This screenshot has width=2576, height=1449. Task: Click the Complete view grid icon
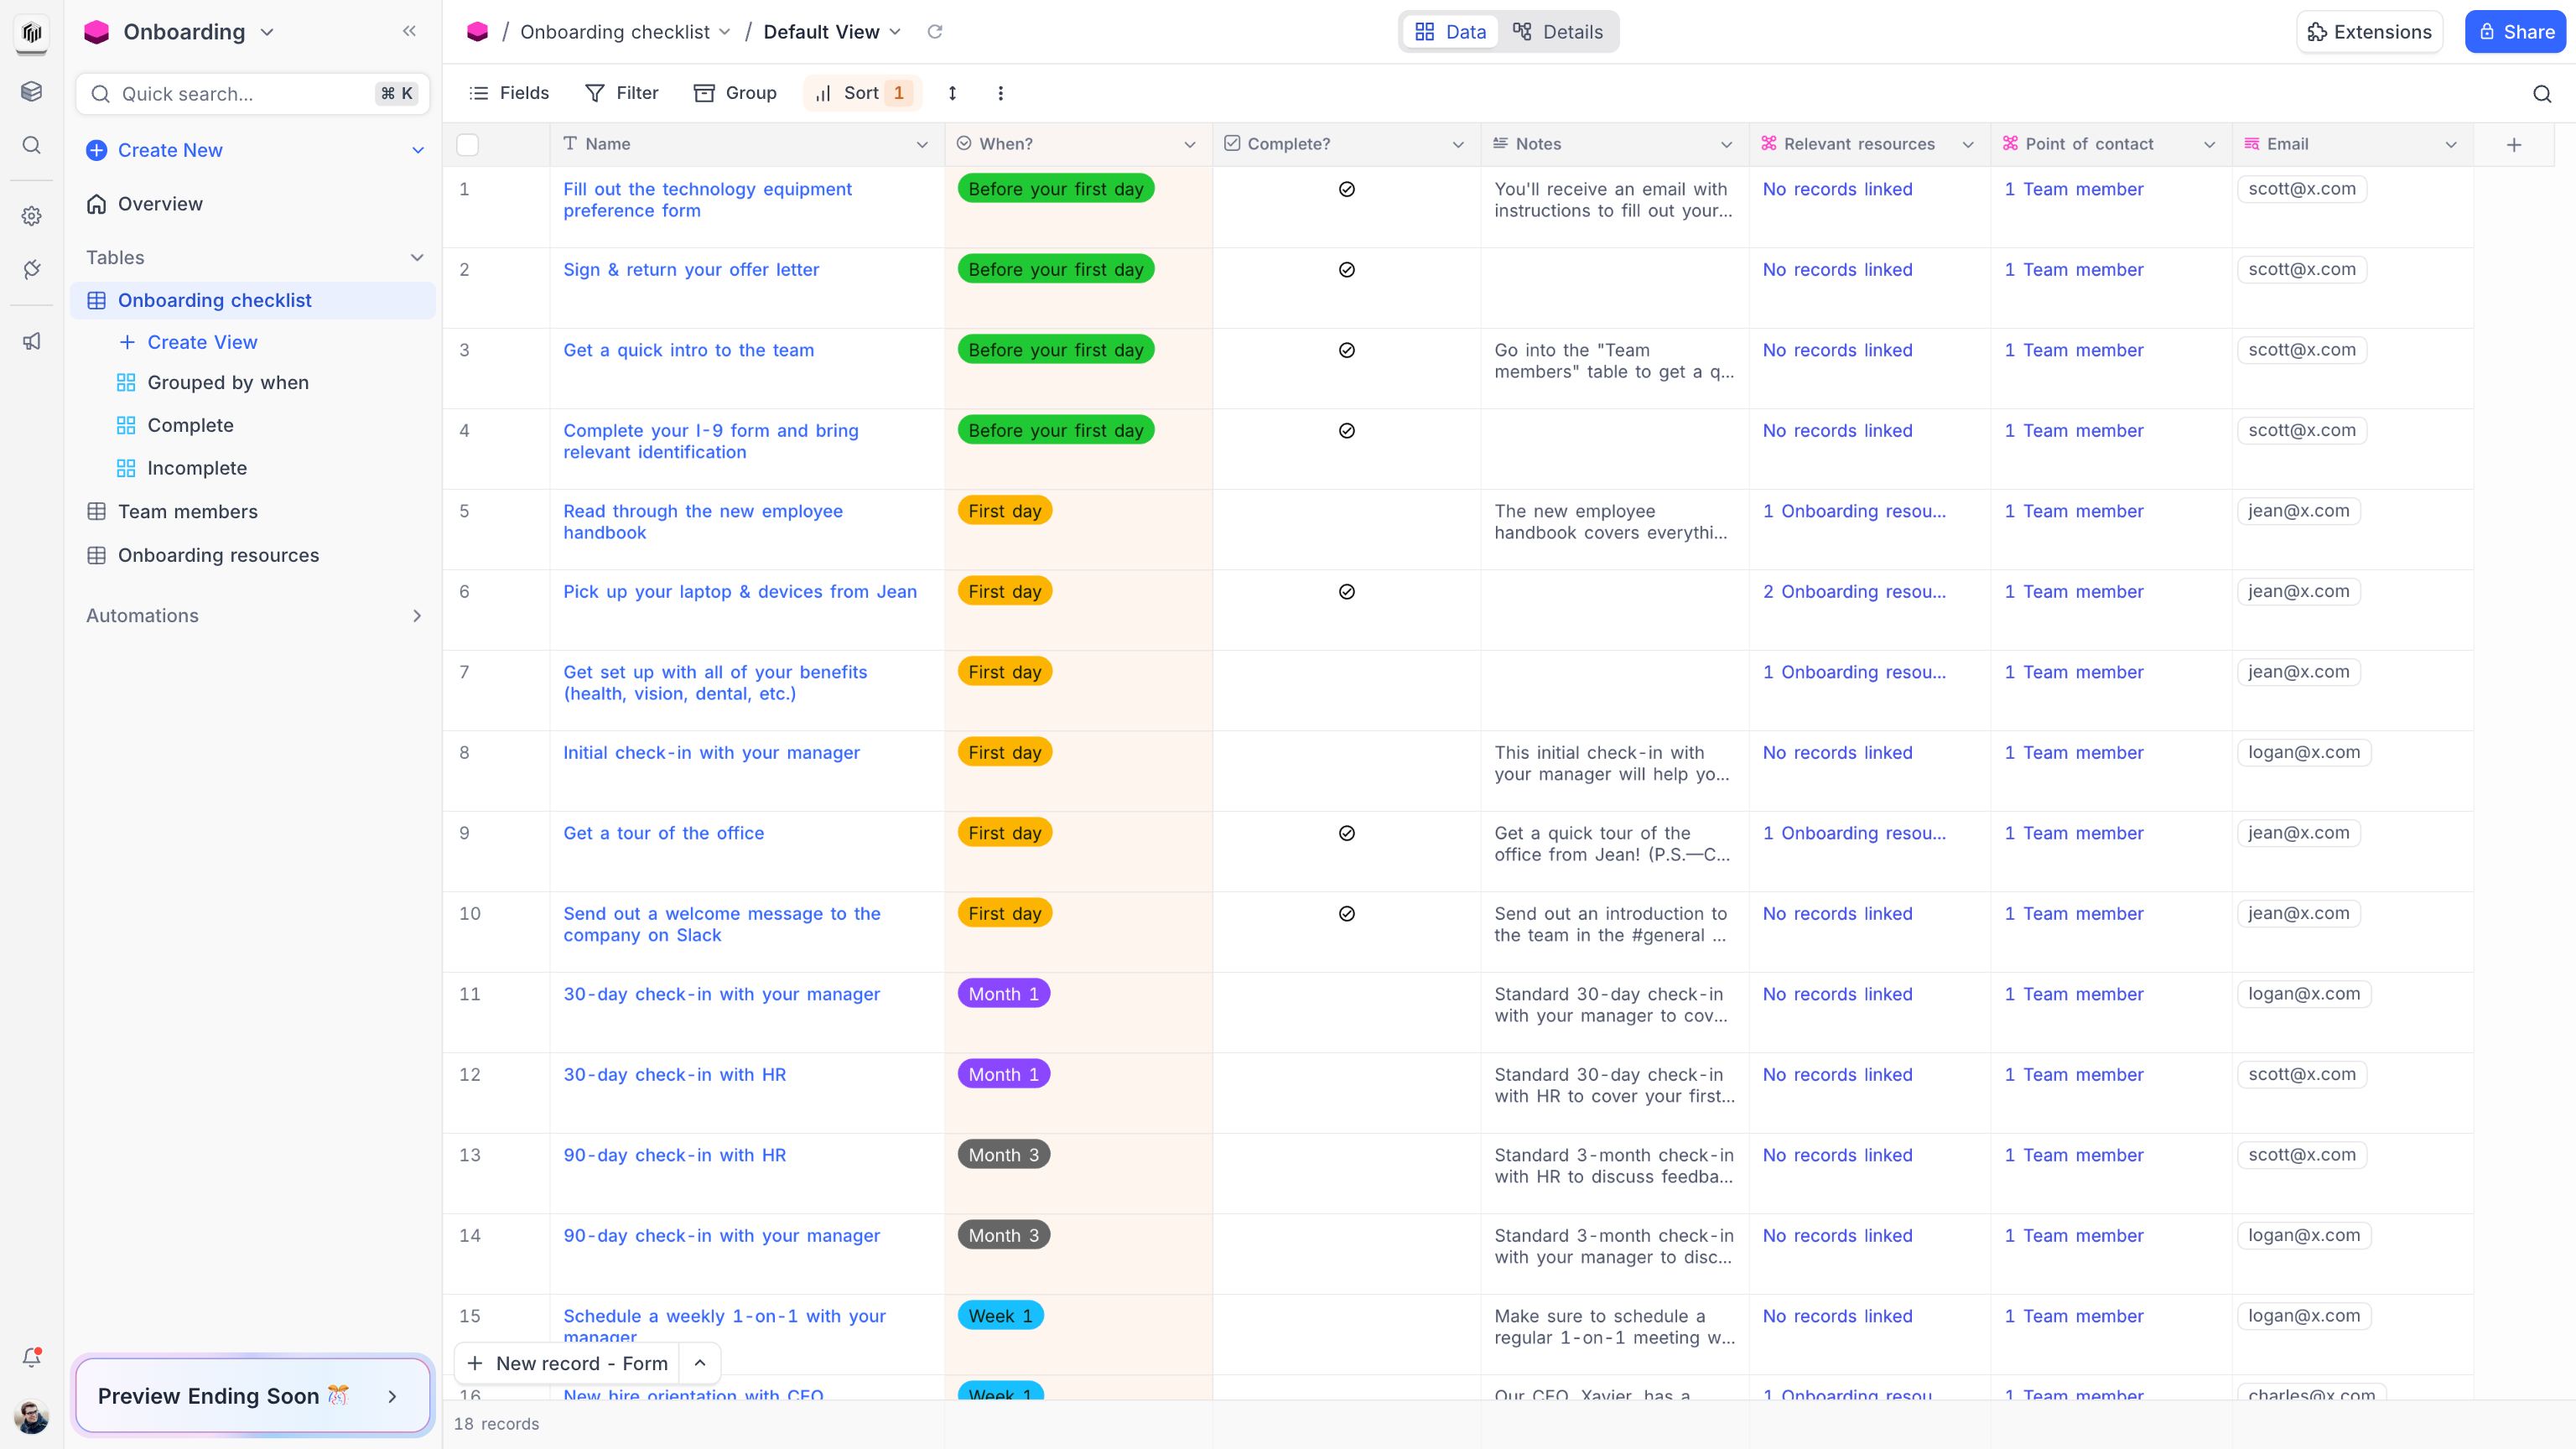click(x=126, y=425)
